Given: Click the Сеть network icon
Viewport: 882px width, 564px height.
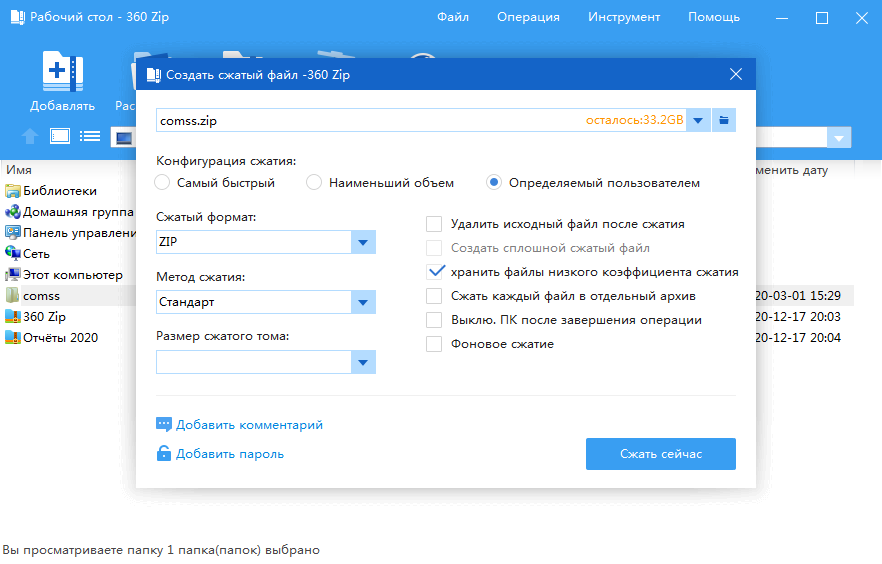Looking at the screenshot, I should (12, 254).
